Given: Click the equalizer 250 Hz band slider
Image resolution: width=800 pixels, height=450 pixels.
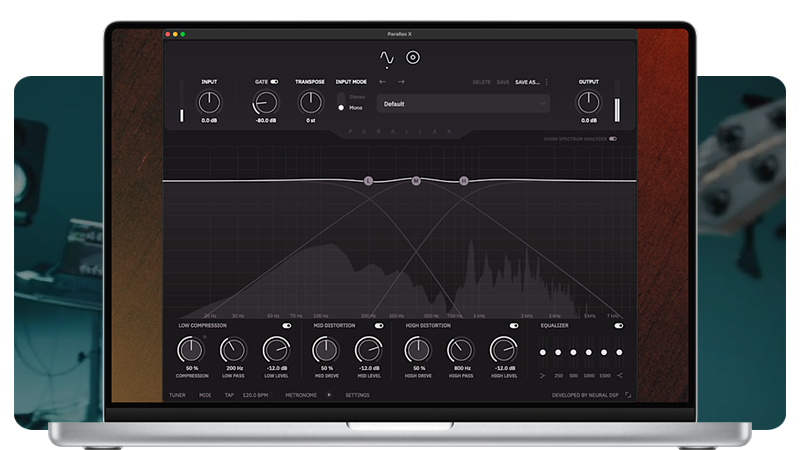Looking at the screenshot, I should [x=558, y=352].
